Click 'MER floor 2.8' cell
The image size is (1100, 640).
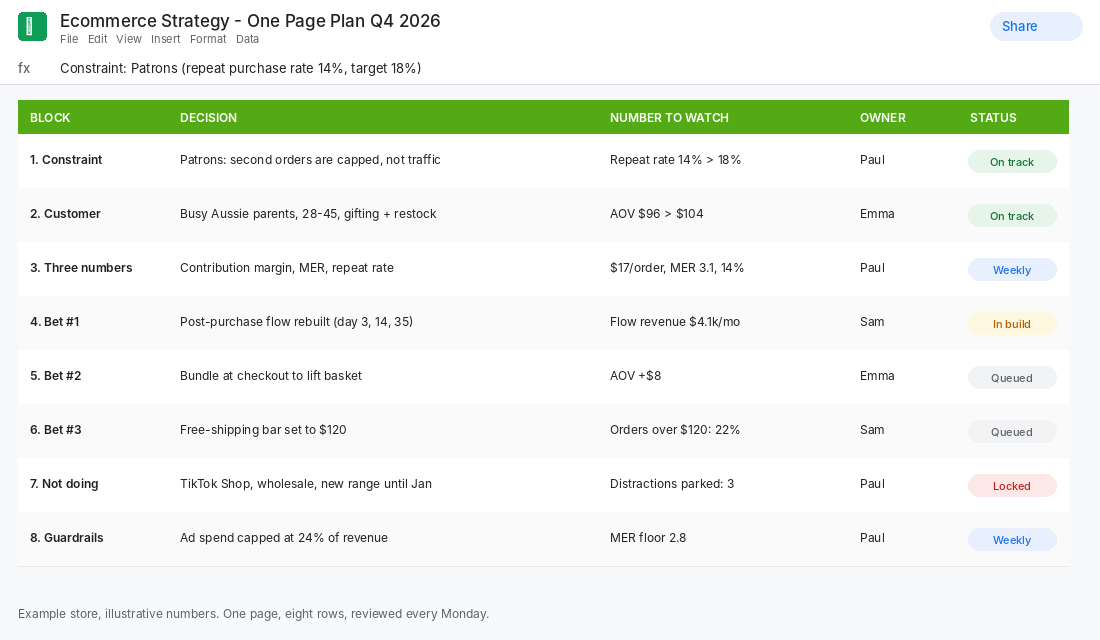[648, 538]
